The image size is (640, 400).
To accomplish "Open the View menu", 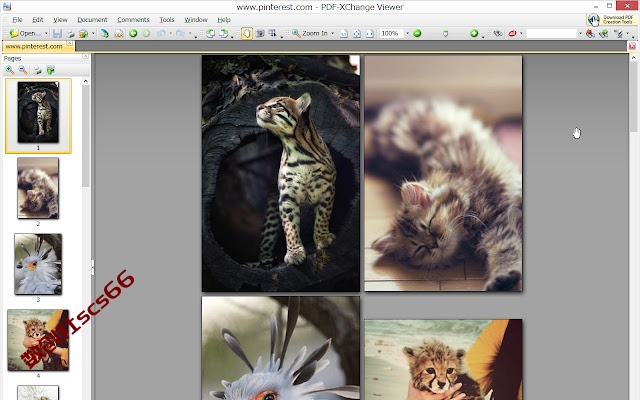I will [x=60, y=20].
